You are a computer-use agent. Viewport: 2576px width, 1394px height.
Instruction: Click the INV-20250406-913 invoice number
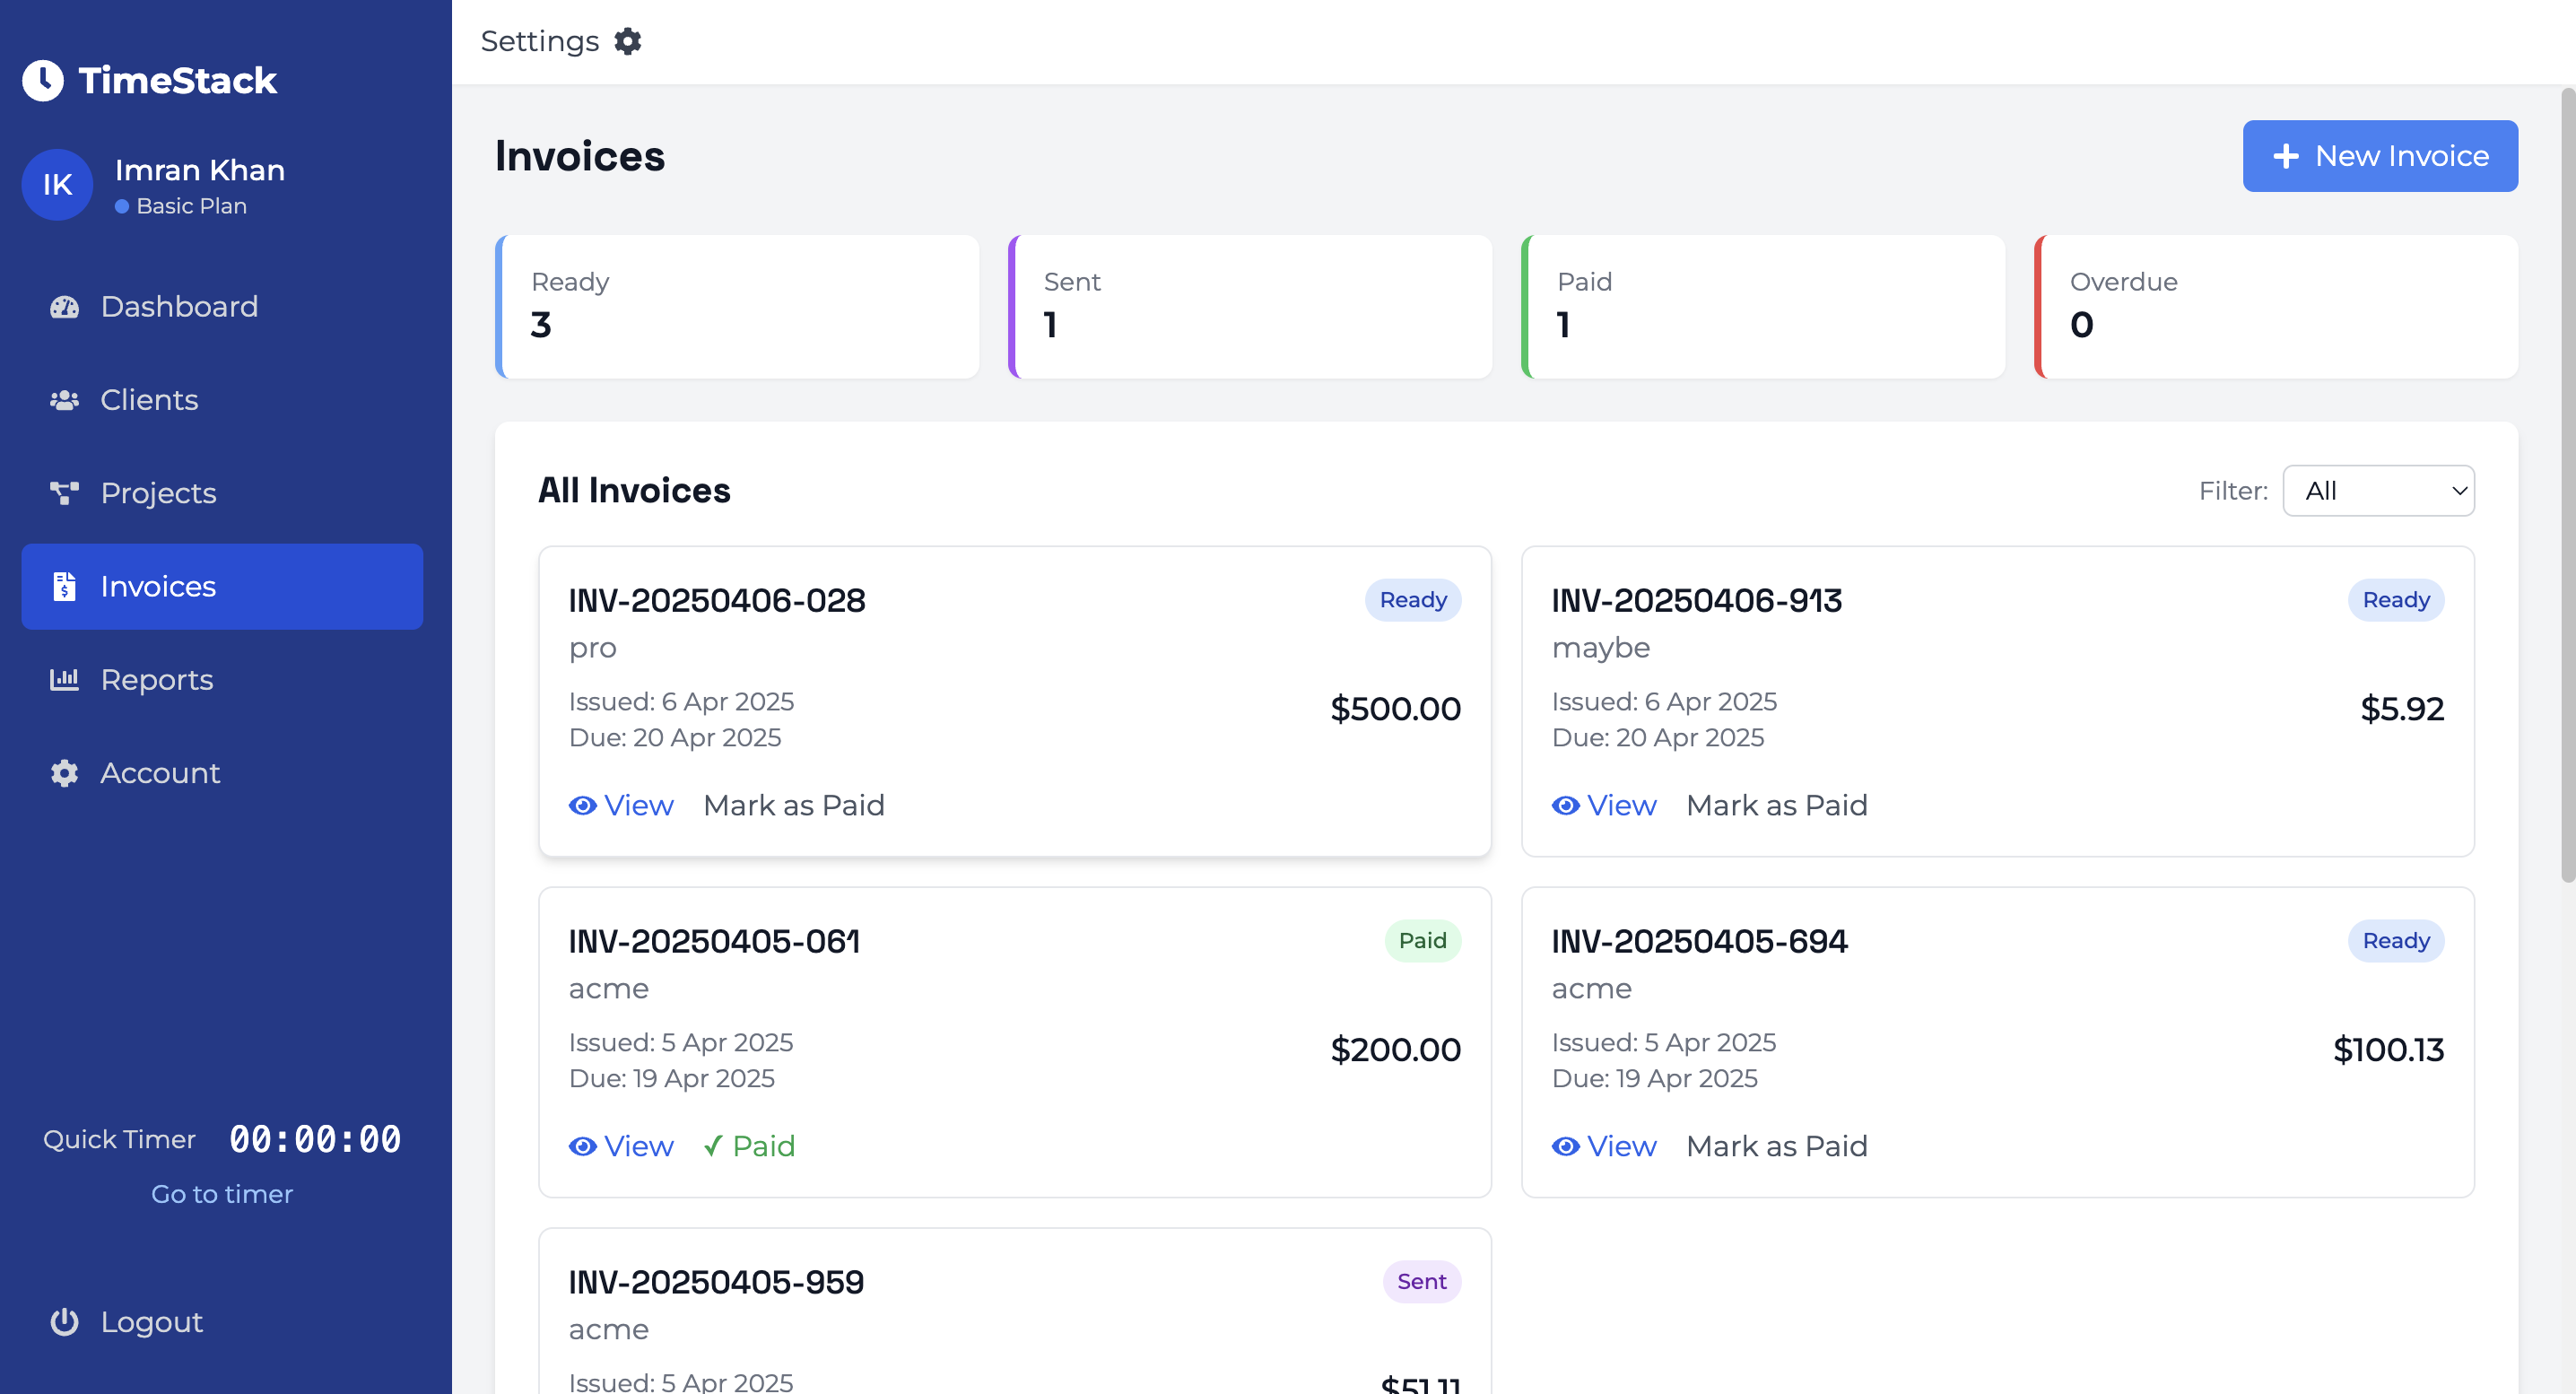pos(1697,601)
